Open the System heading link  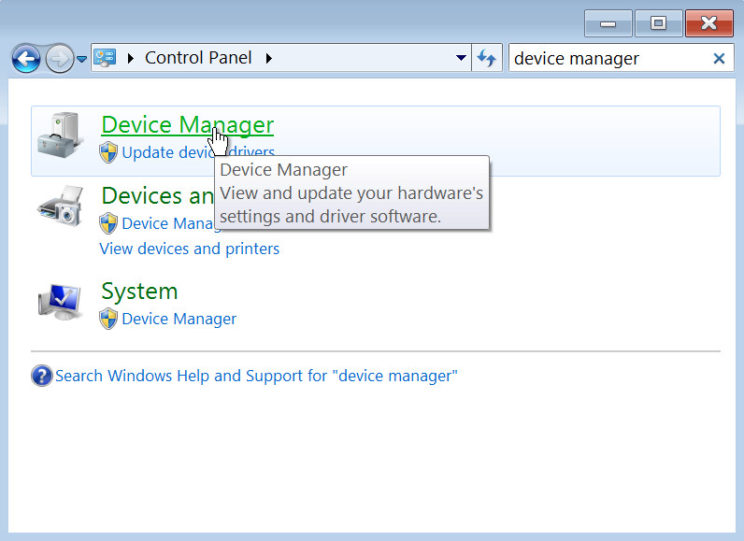pos(139,291)
